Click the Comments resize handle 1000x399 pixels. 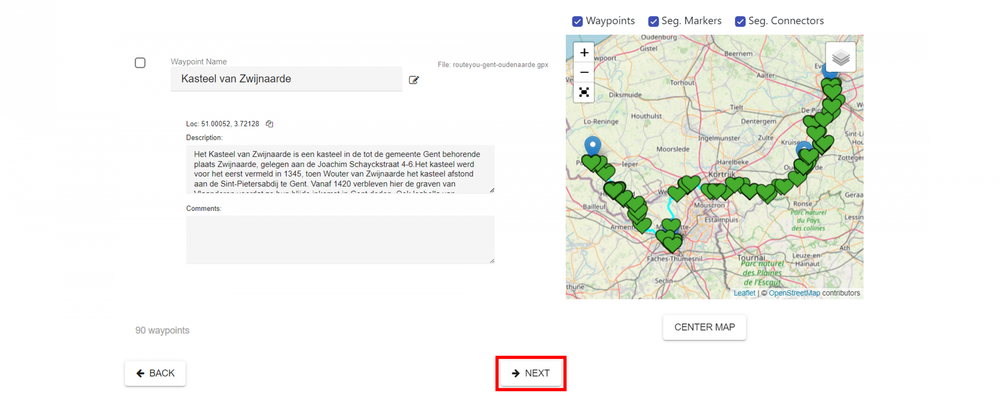coord(491,261)
